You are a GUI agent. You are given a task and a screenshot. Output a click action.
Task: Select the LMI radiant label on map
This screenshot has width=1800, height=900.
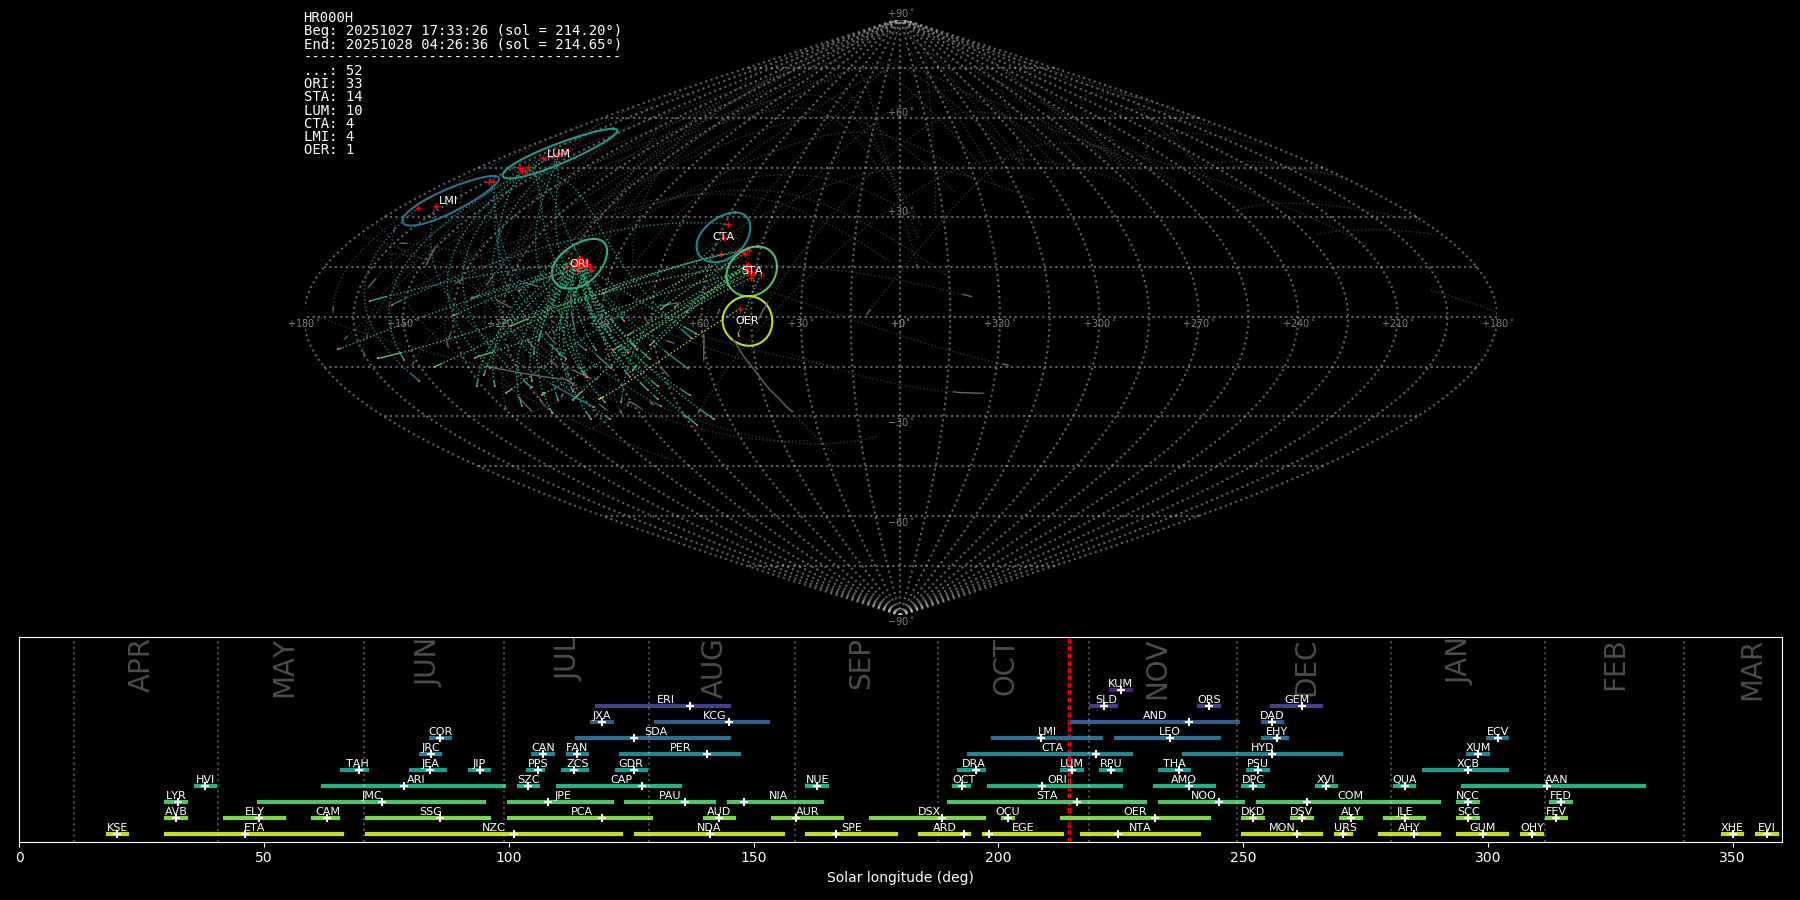click(448, 201)
